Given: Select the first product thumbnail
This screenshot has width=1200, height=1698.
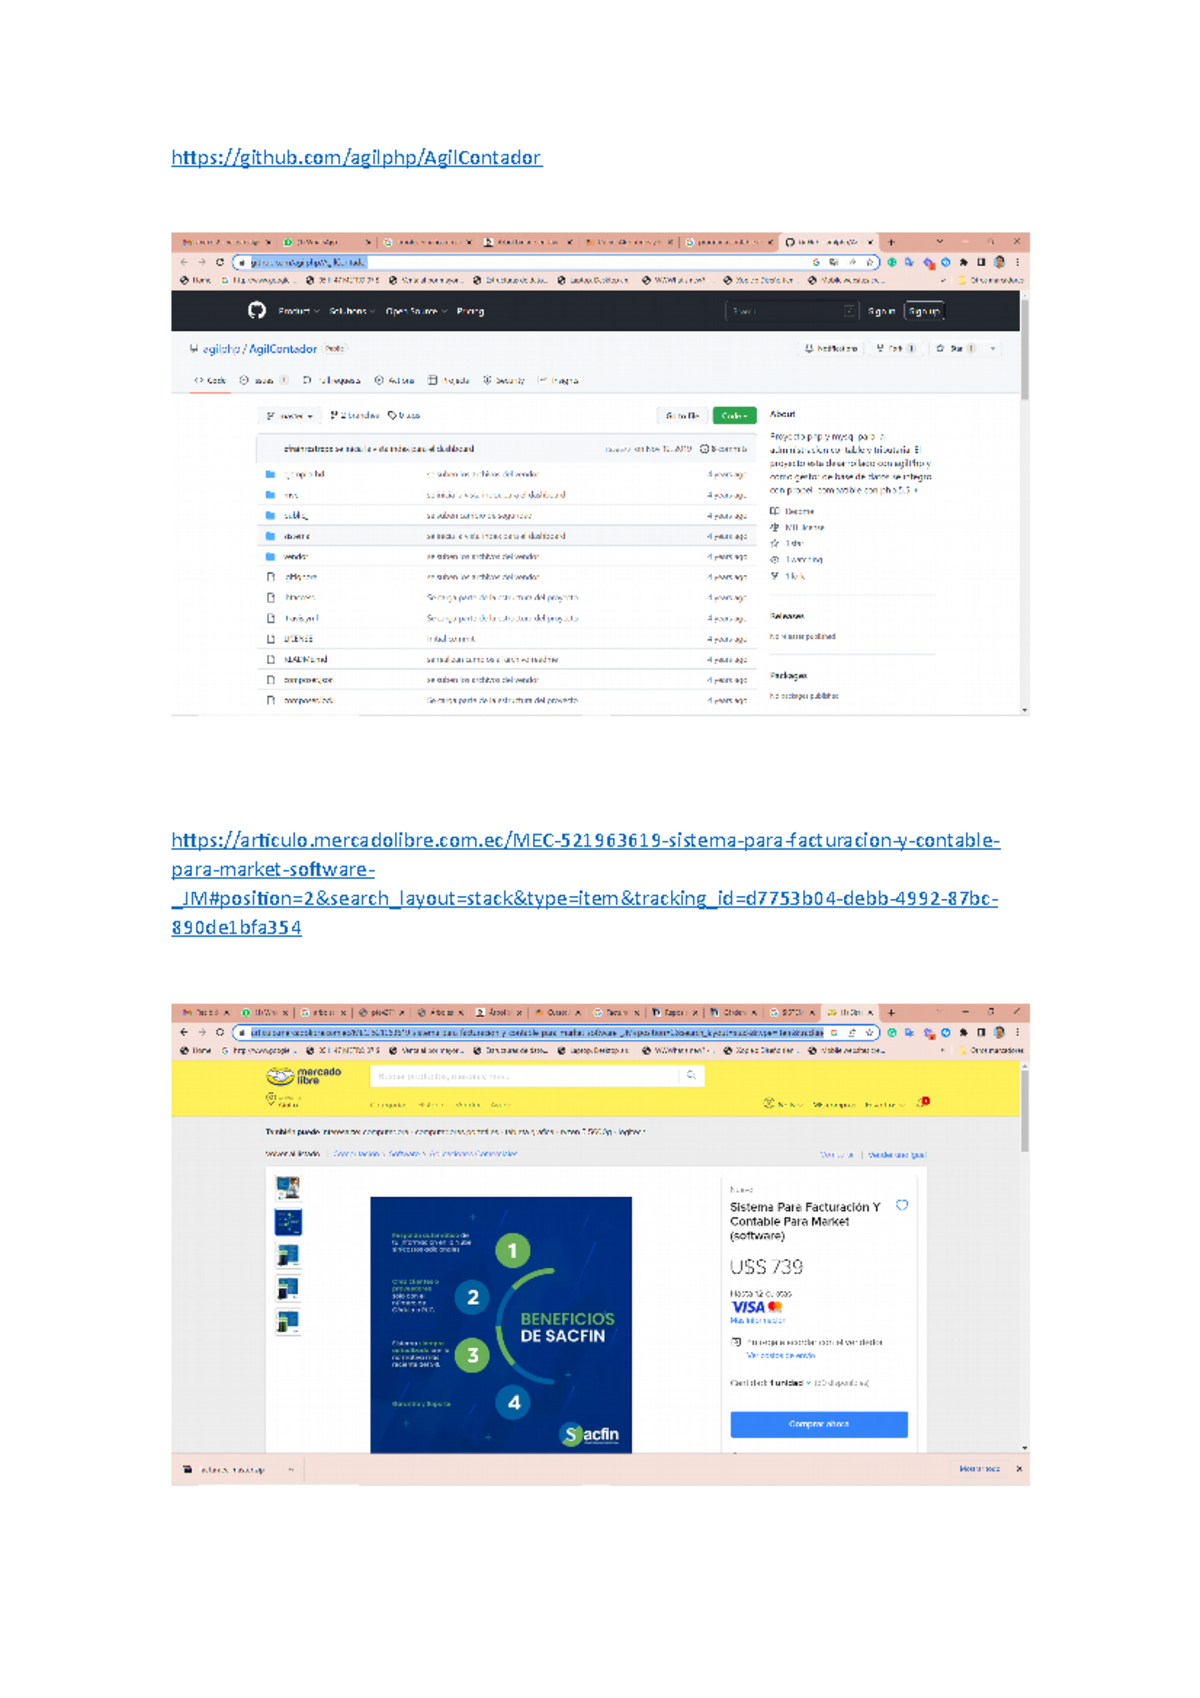Looking at the screenshot, I should 288,1188.
